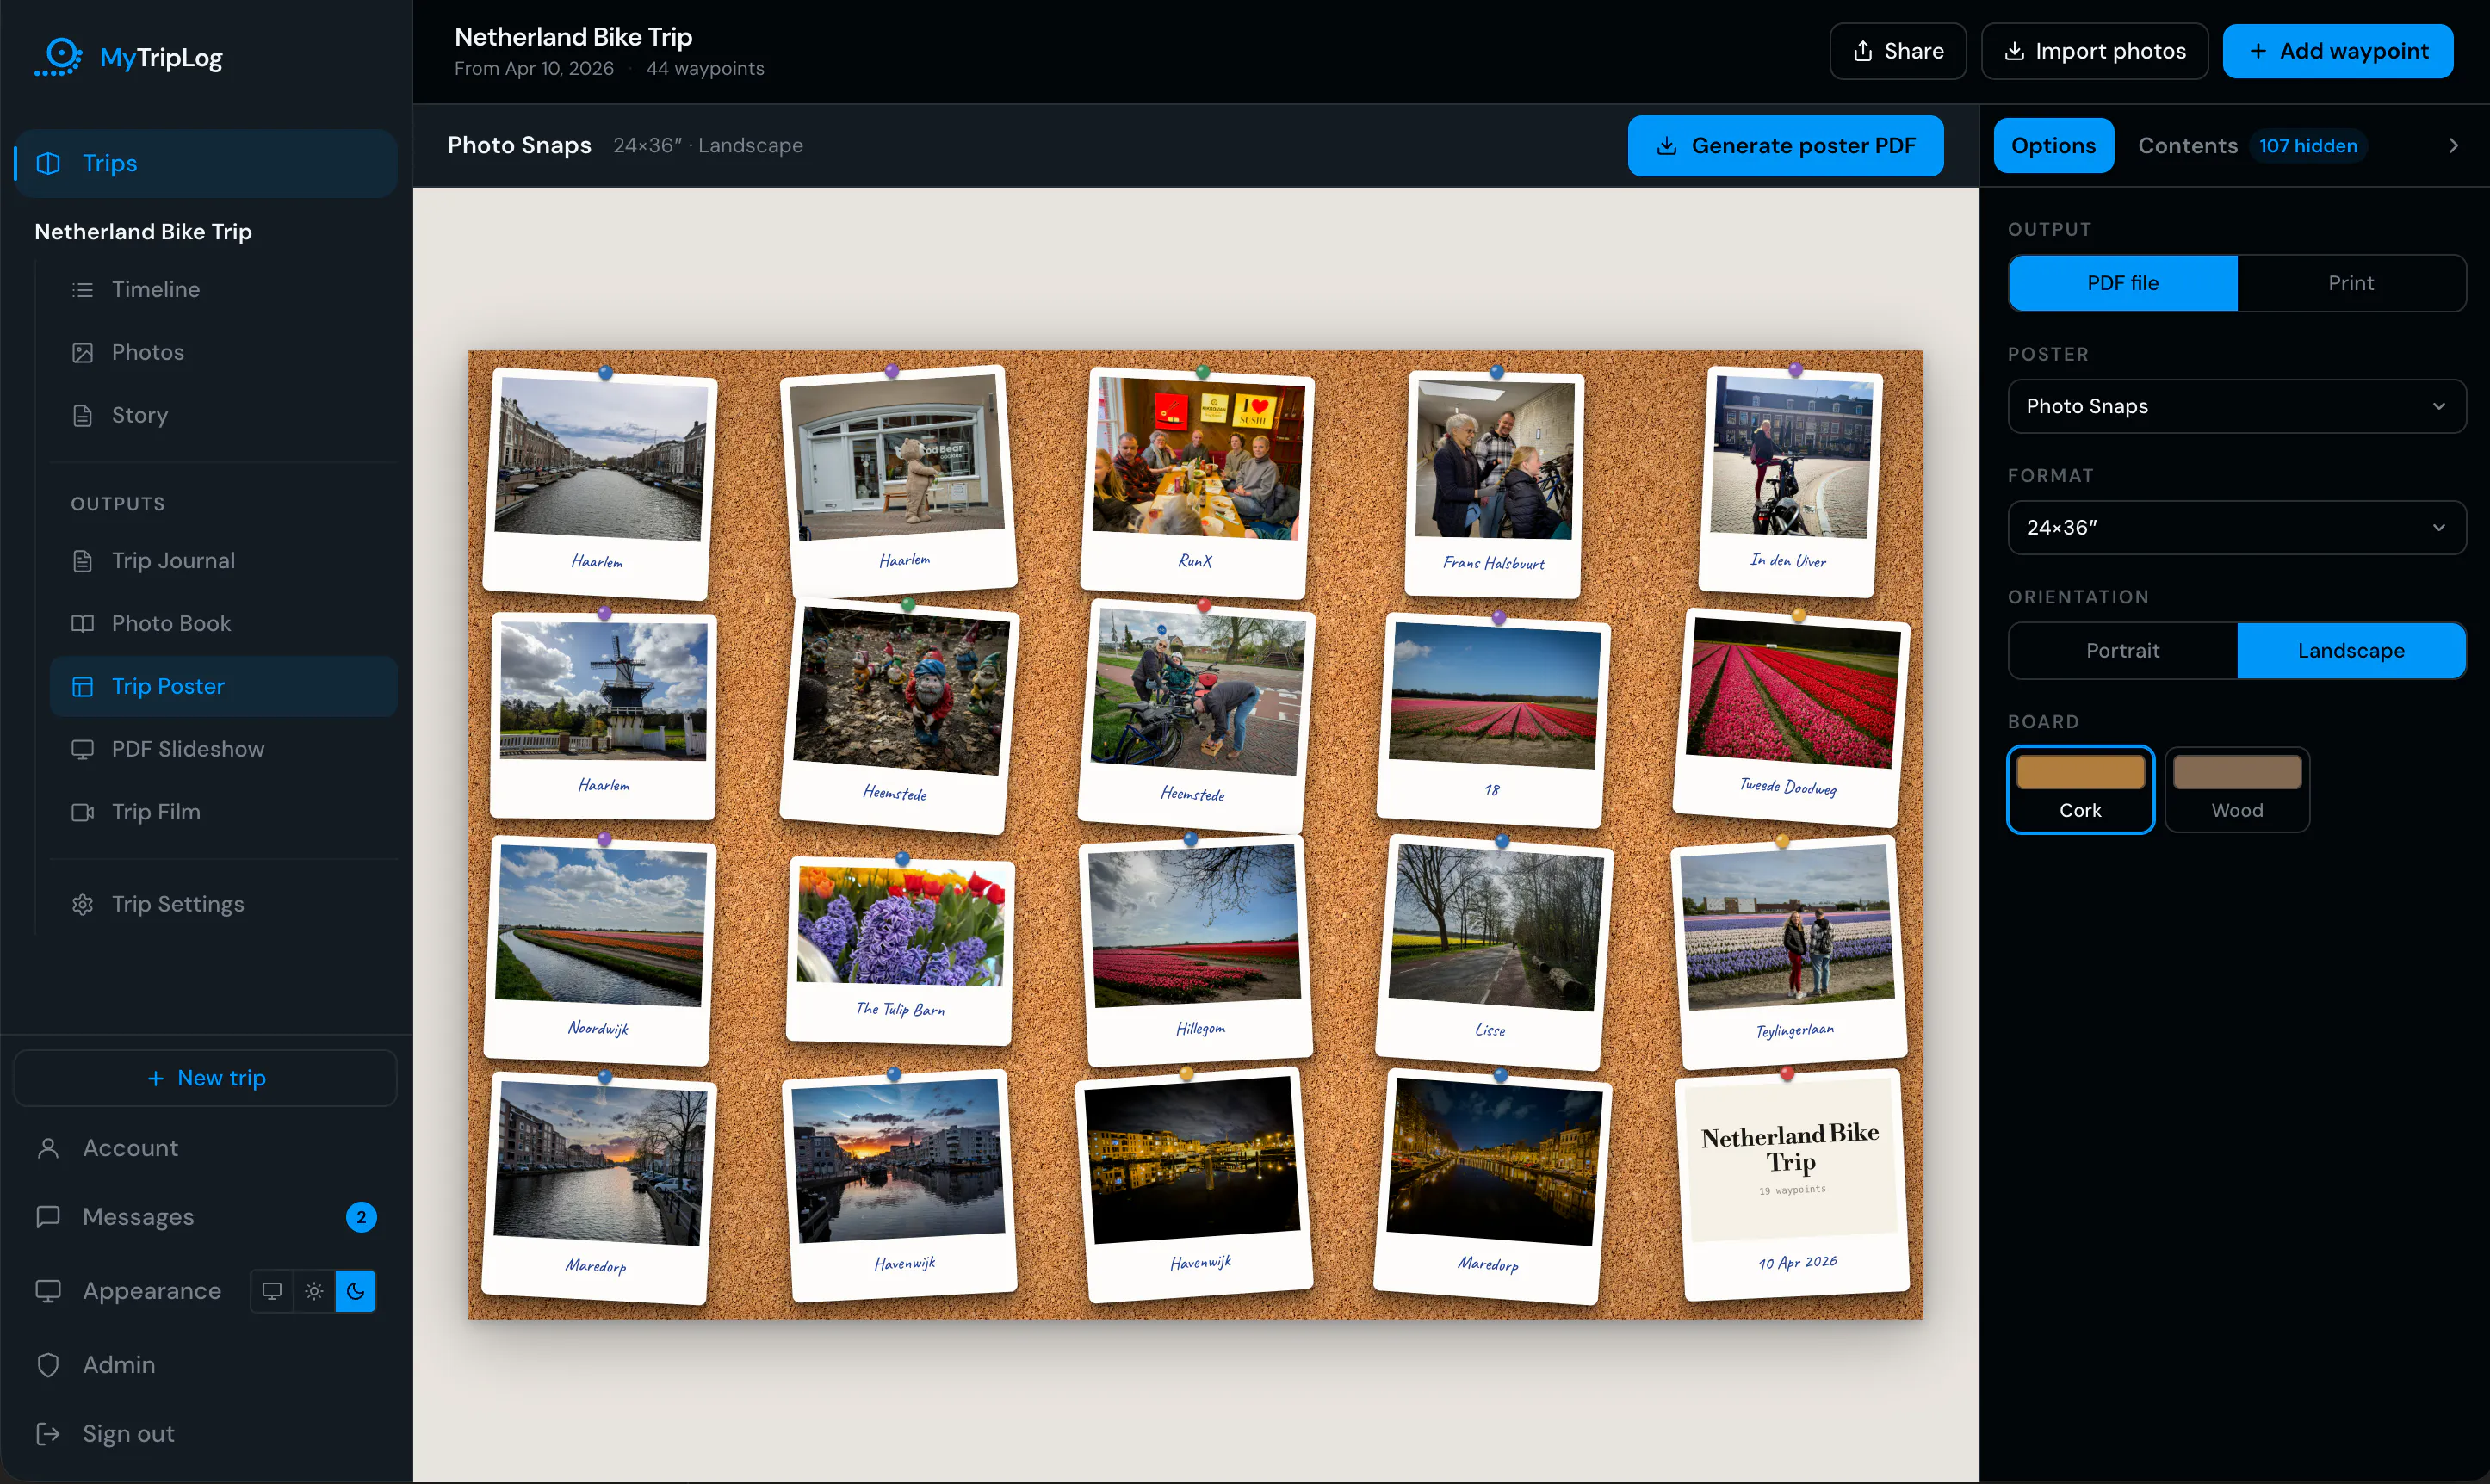This screenshot has width=2490, height=1484.
Task: Select the Cork board swatch
Action: (x=2080, y=790)
